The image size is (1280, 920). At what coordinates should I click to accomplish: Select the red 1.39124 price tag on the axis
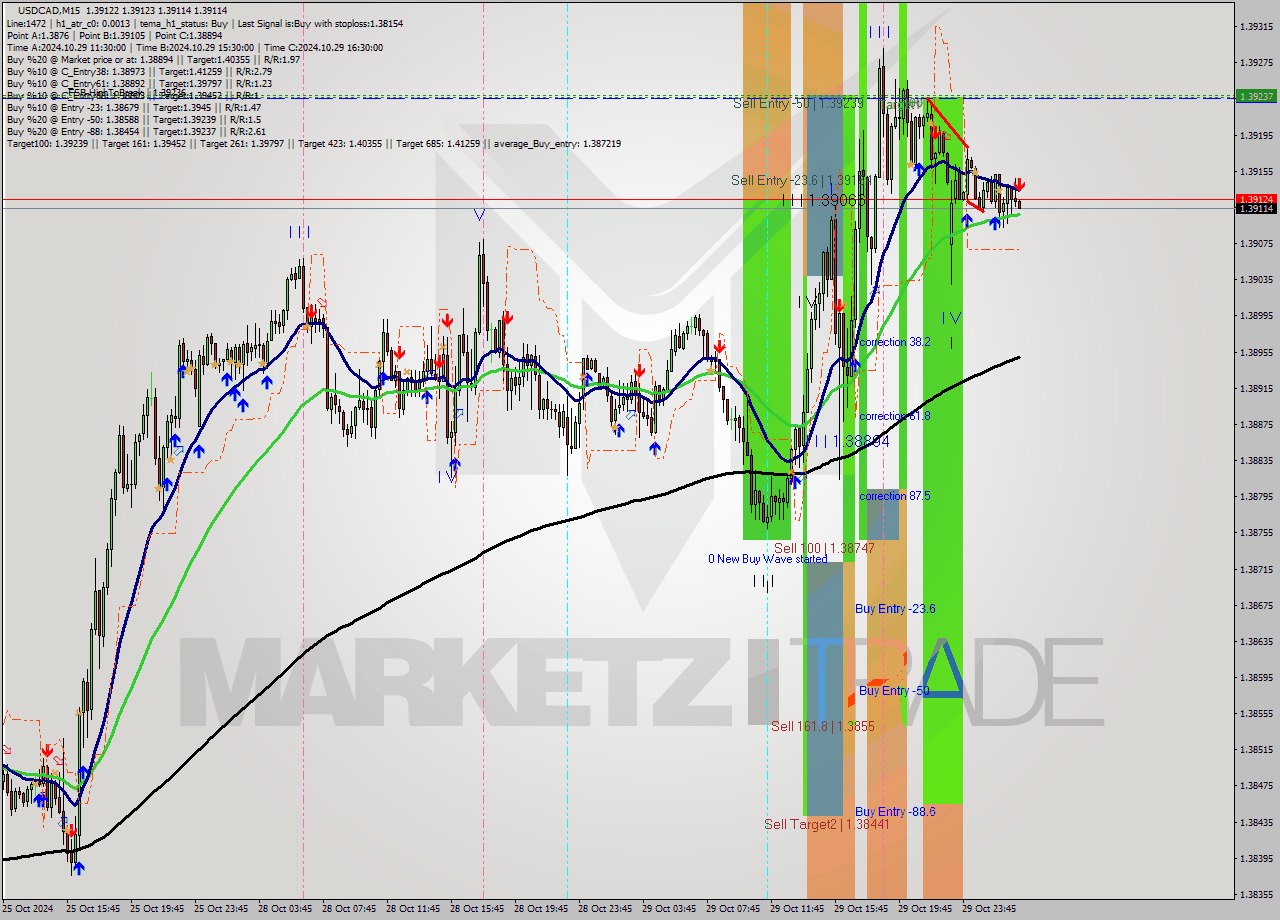pos(1255,199)
